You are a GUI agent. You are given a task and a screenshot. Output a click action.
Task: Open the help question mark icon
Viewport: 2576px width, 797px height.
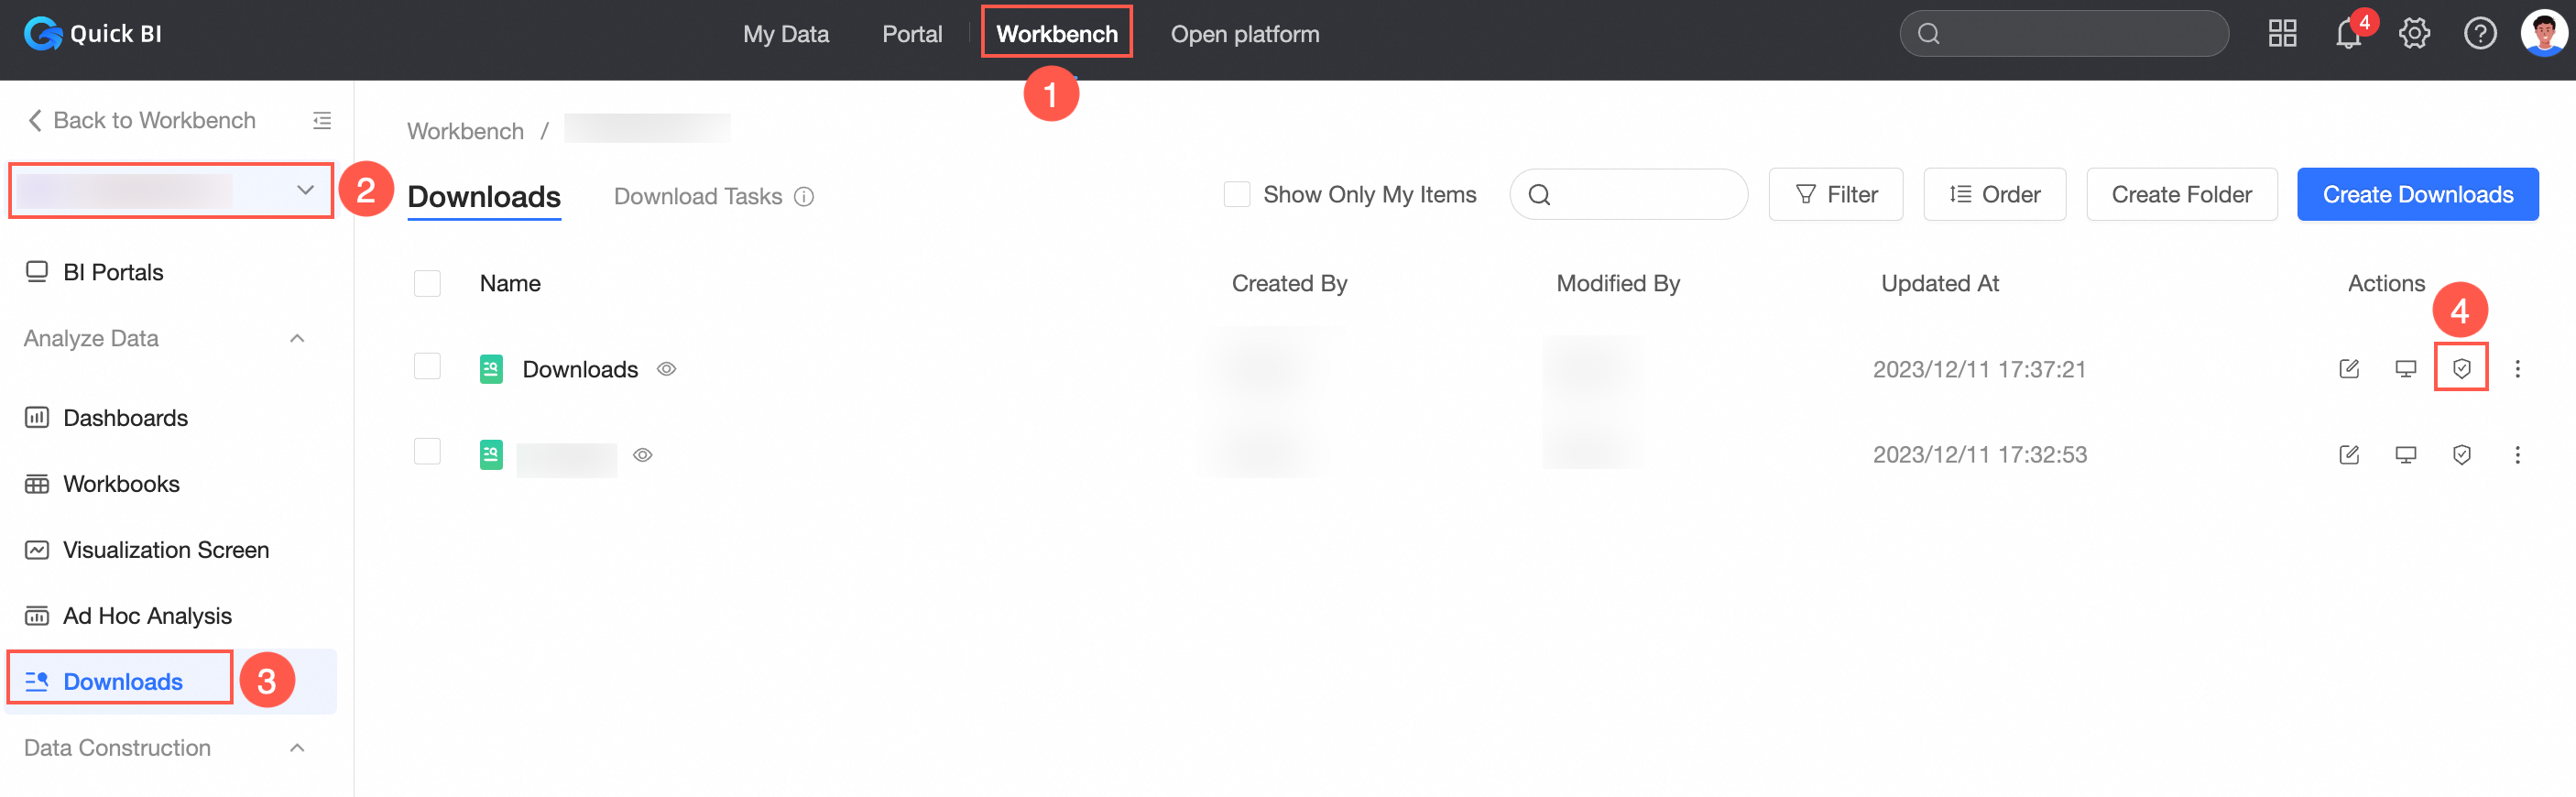pos(2479,34)
